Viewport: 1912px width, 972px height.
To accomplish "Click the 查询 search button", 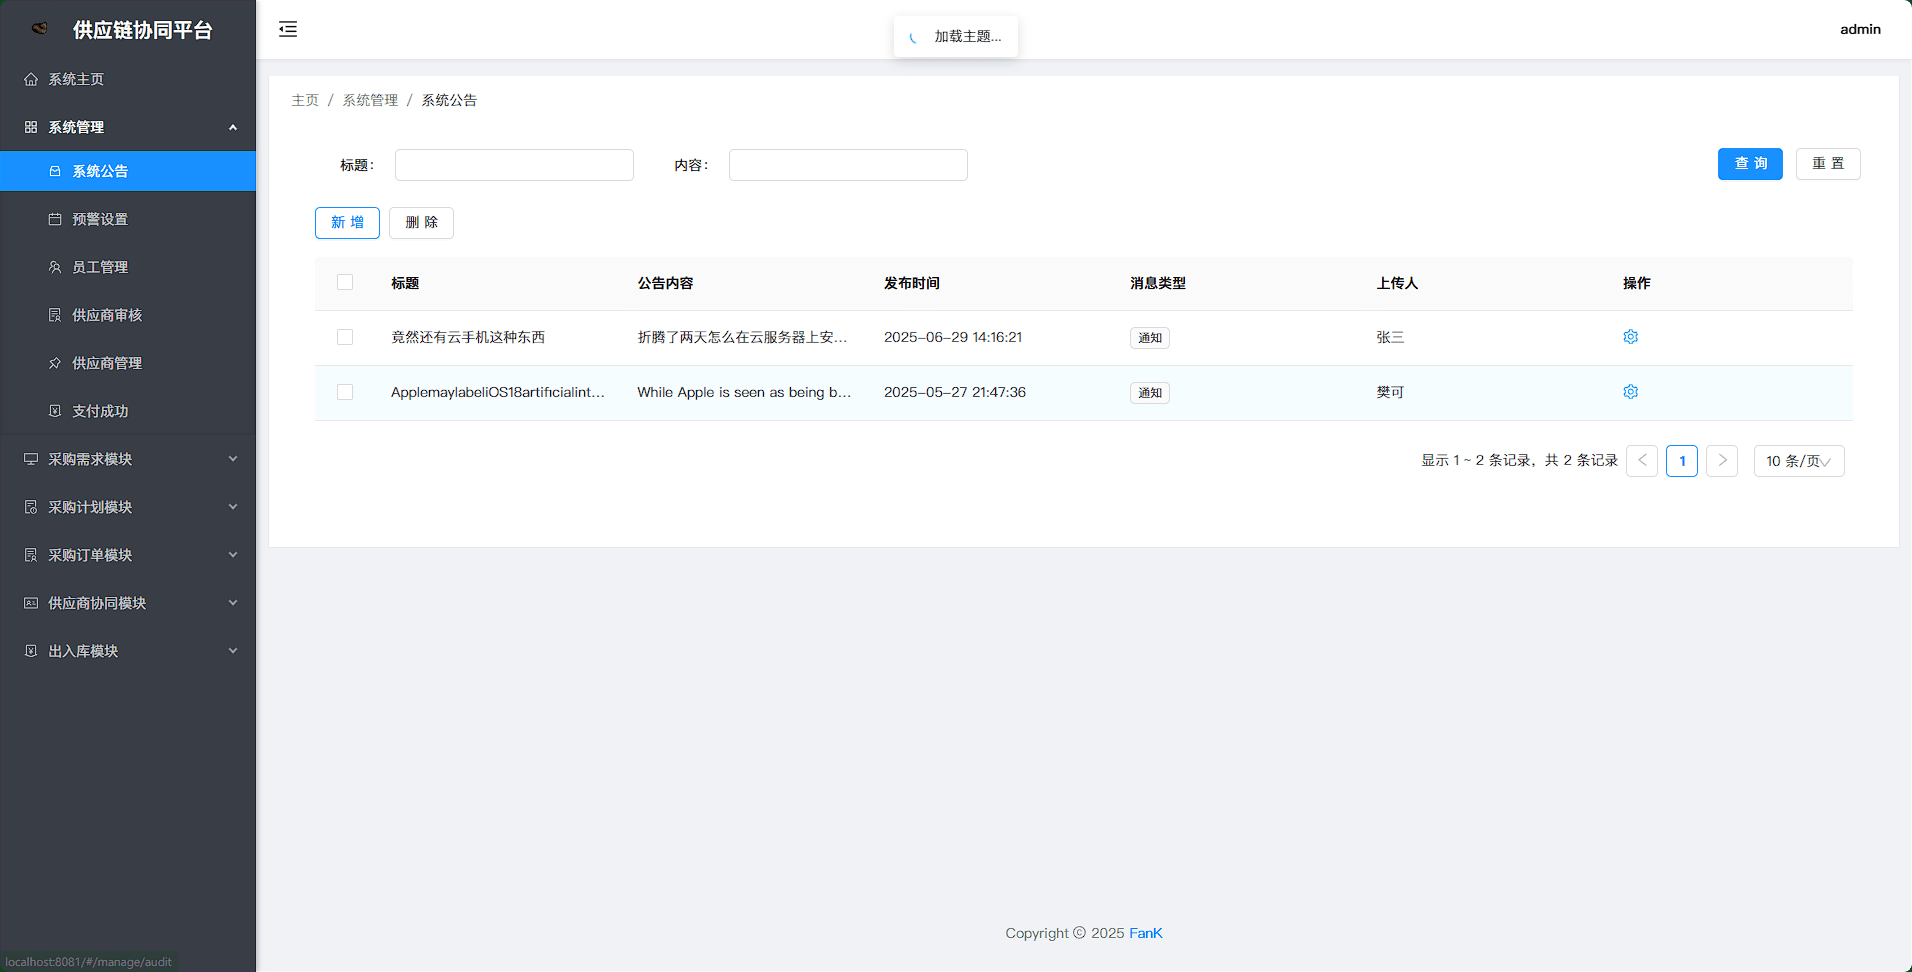I will click(1749, 164).
